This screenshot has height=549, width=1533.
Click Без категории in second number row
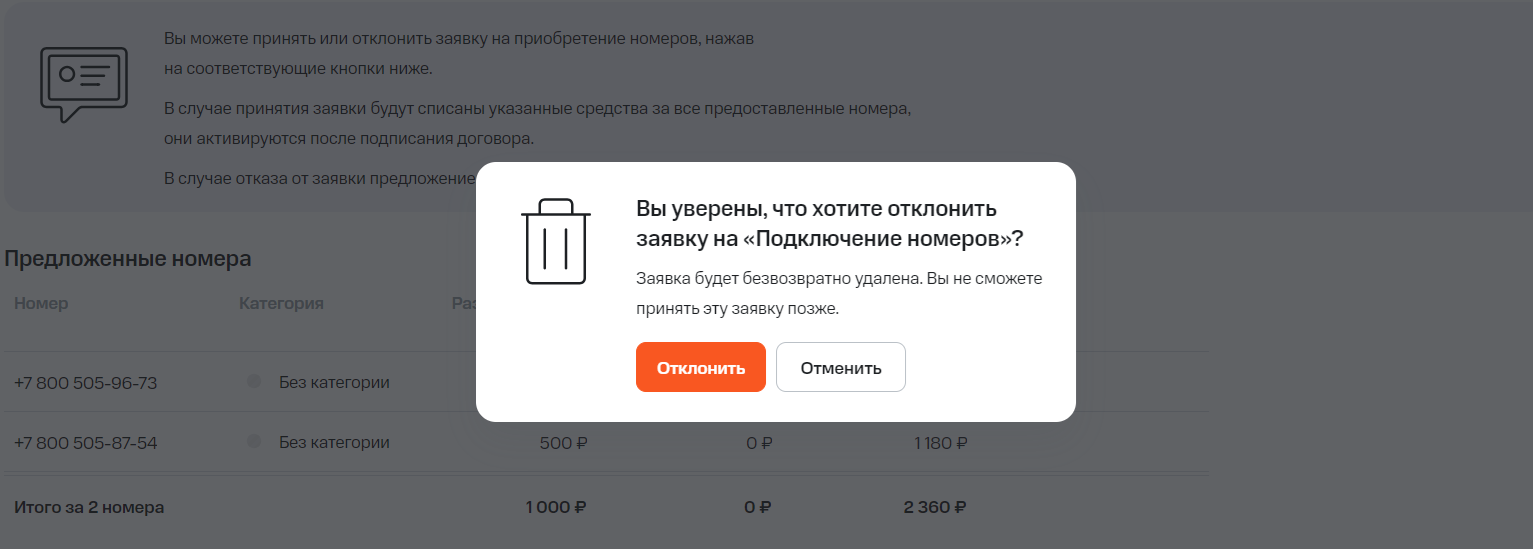coord(334,443)
